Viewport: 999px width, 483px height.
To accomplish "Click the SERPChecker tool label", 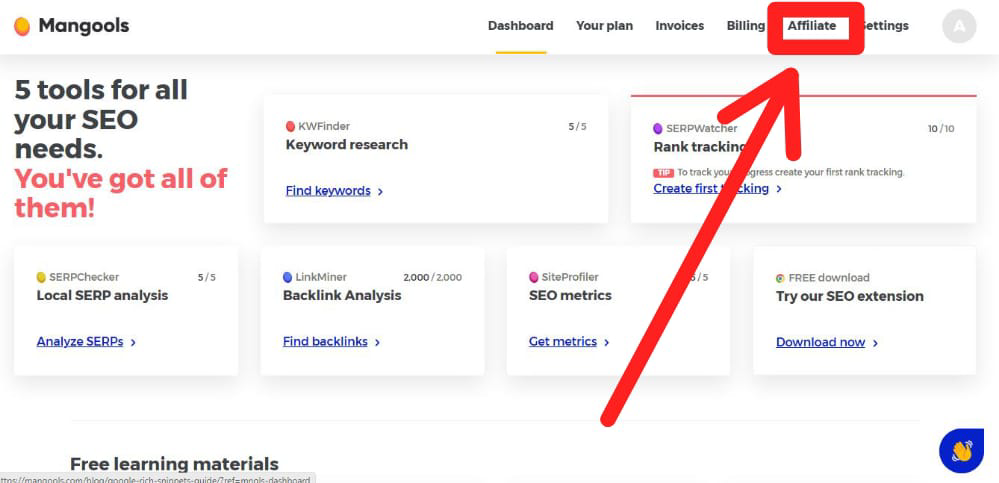I will click(84, 277).
